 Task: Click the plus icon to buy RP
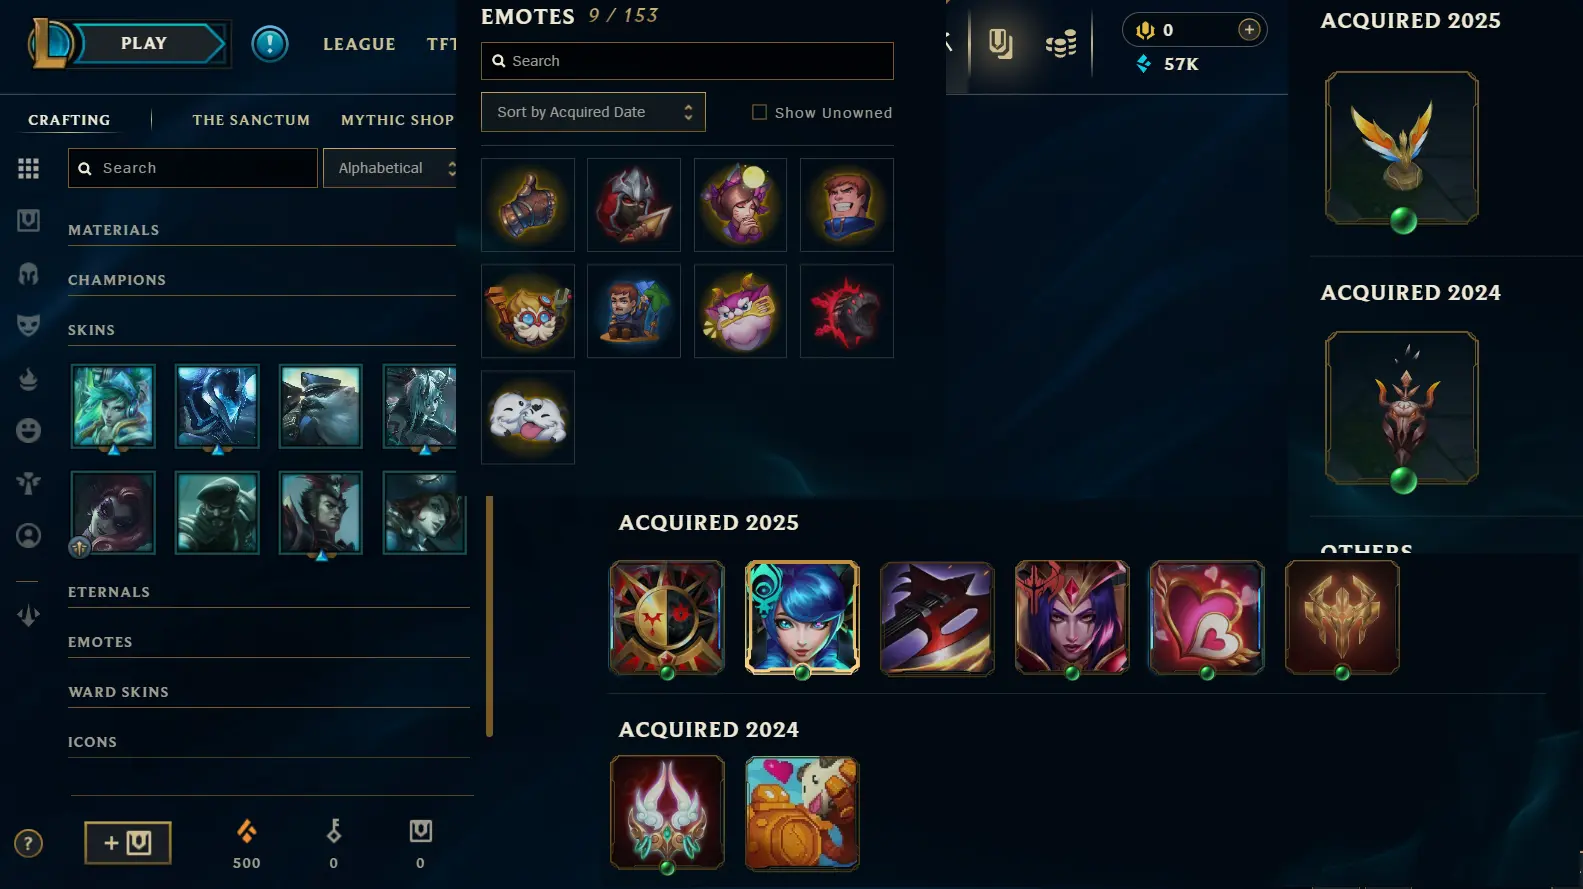pyautogui.click(x=1249, y=30)
